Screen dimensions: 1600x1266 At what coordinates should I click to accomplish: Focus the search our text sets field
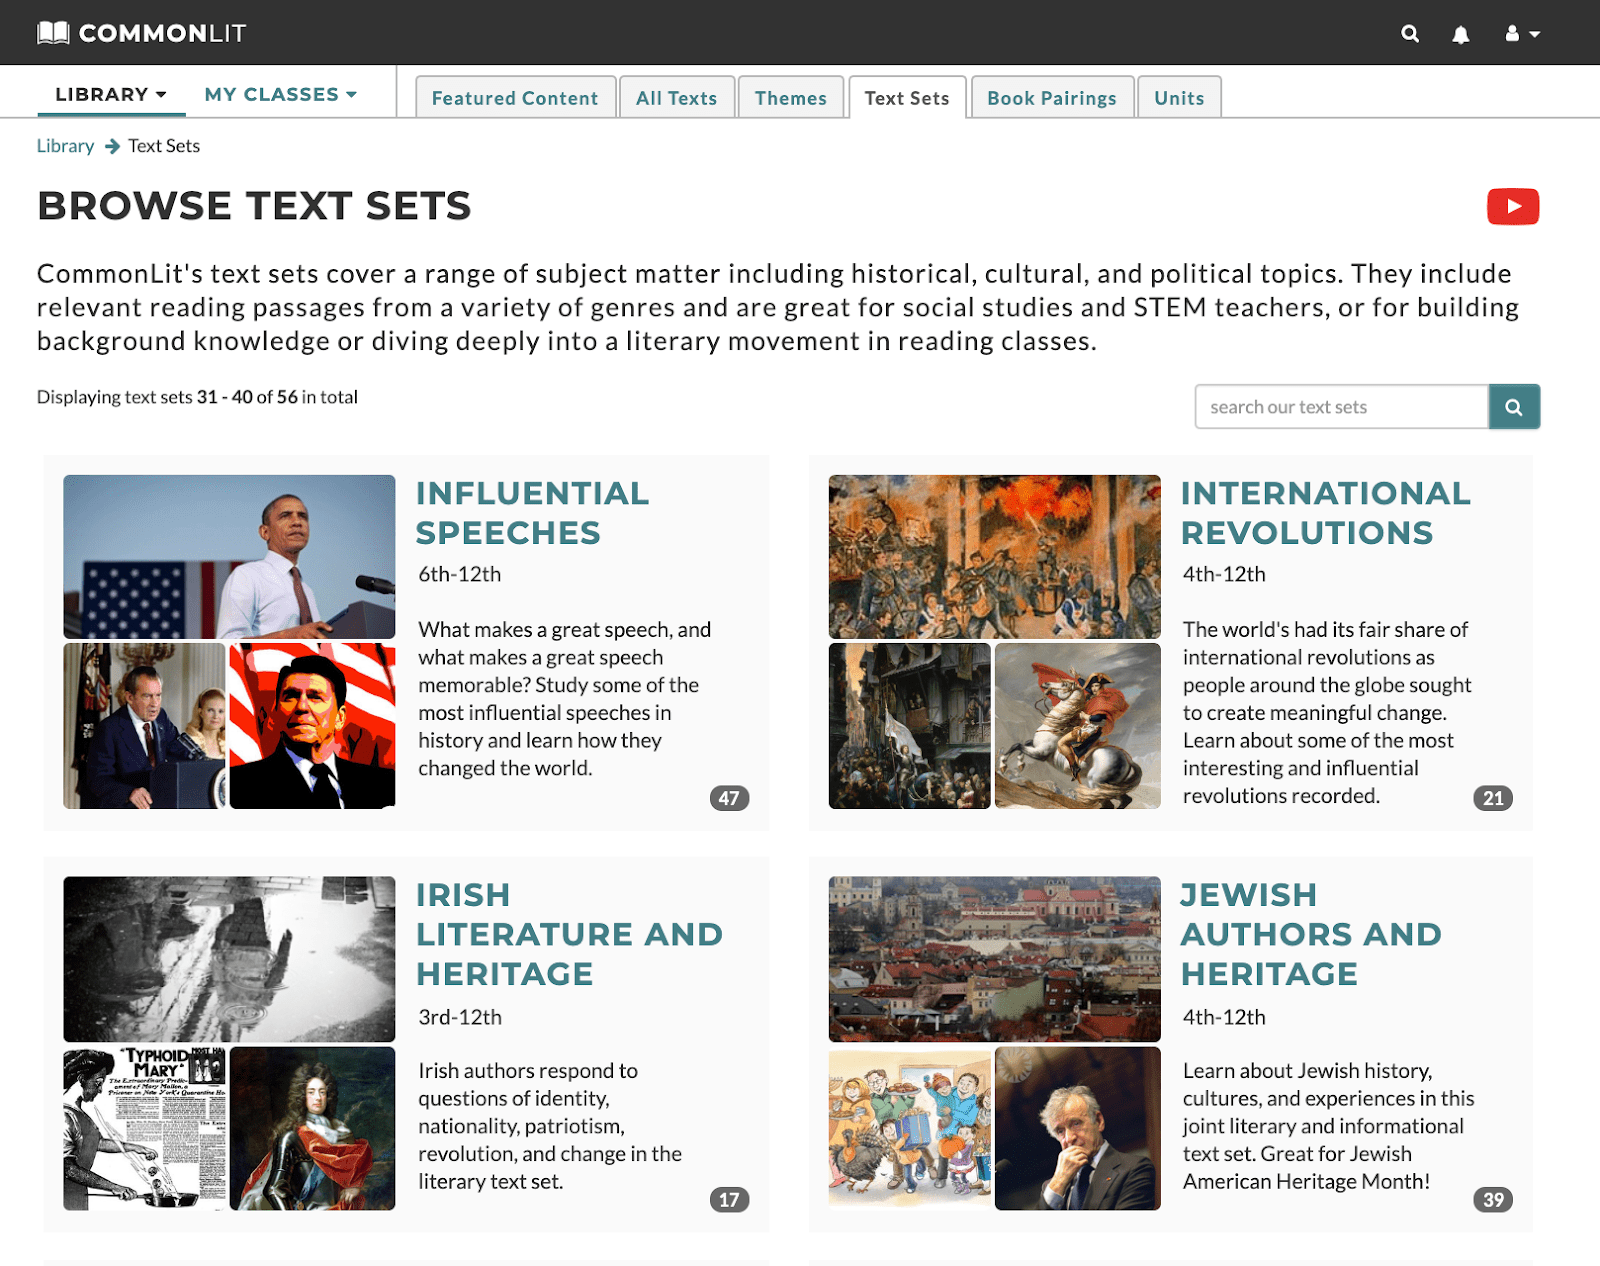(1341, 407)
